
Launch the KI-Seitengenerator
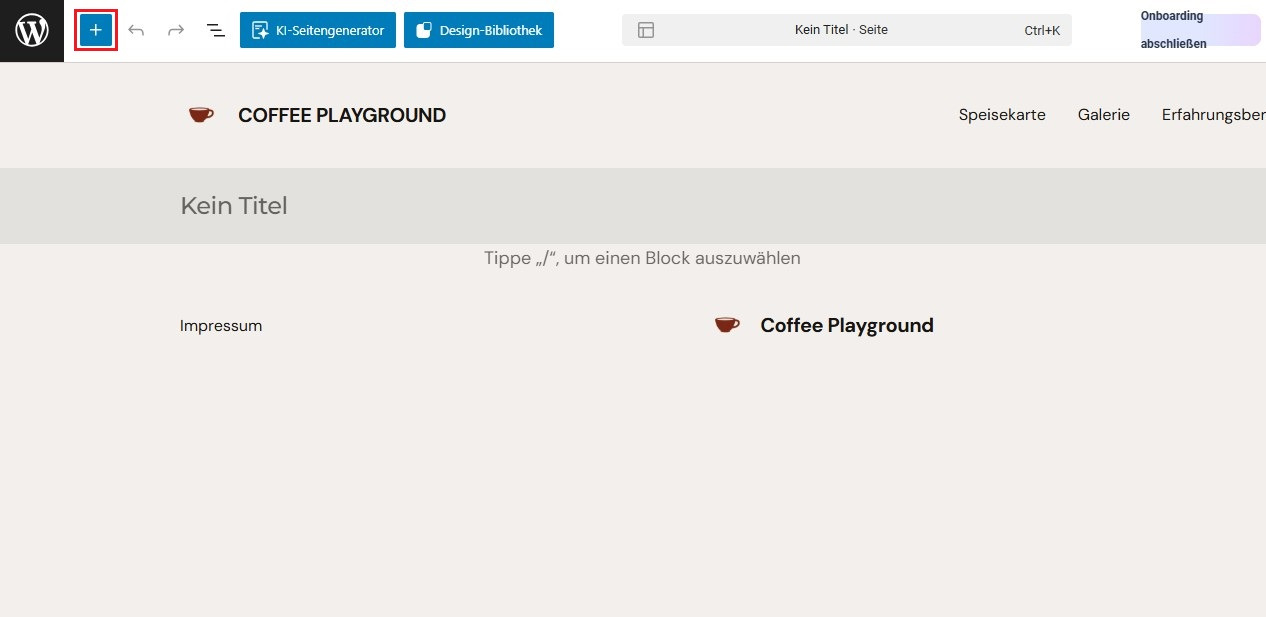[318, 30]
